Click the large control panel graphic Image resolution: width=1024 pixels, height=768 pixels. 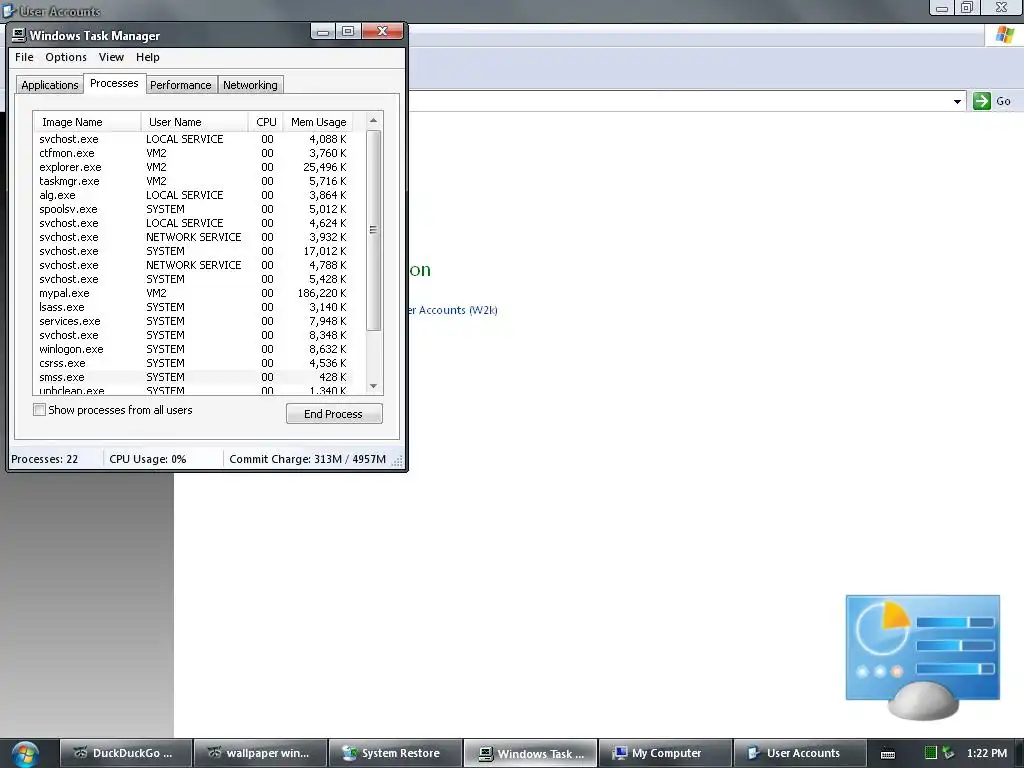point(922,656)
